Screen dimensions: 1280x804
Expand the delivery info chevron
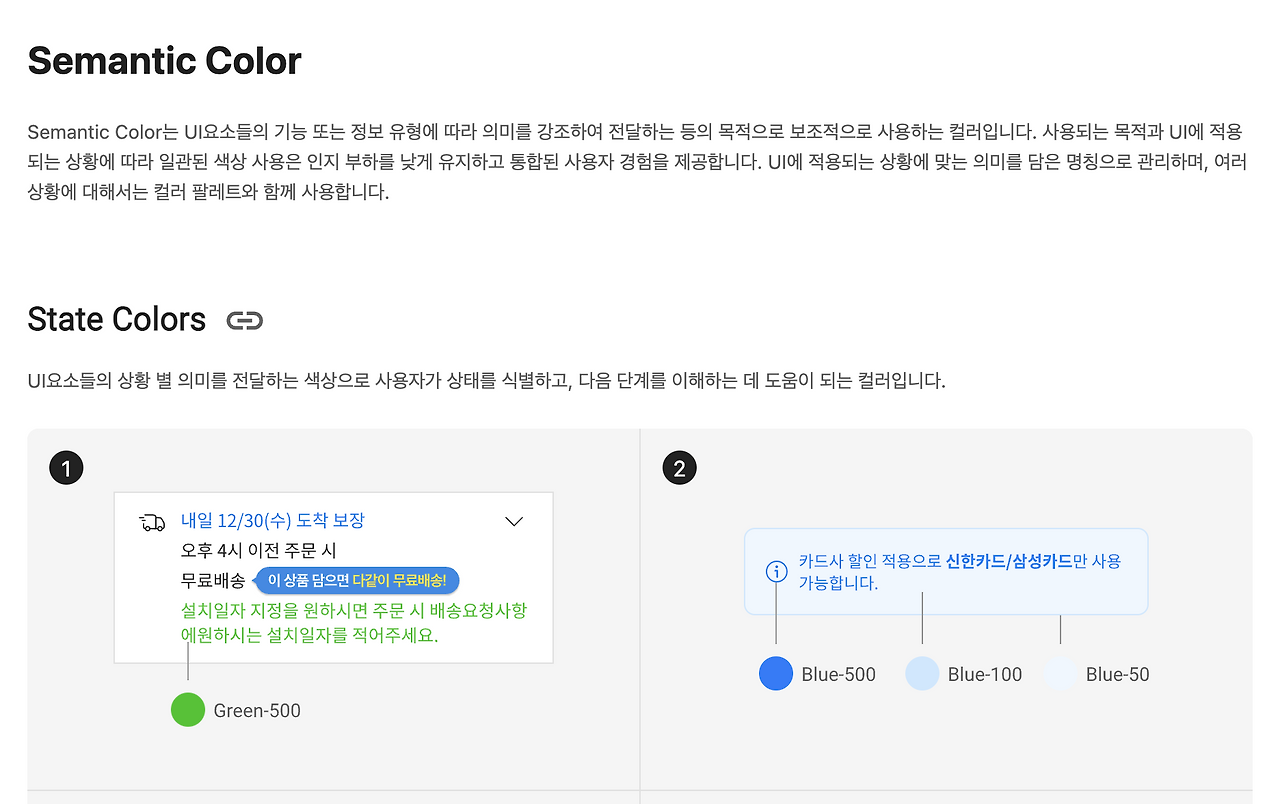pos(514,521)
